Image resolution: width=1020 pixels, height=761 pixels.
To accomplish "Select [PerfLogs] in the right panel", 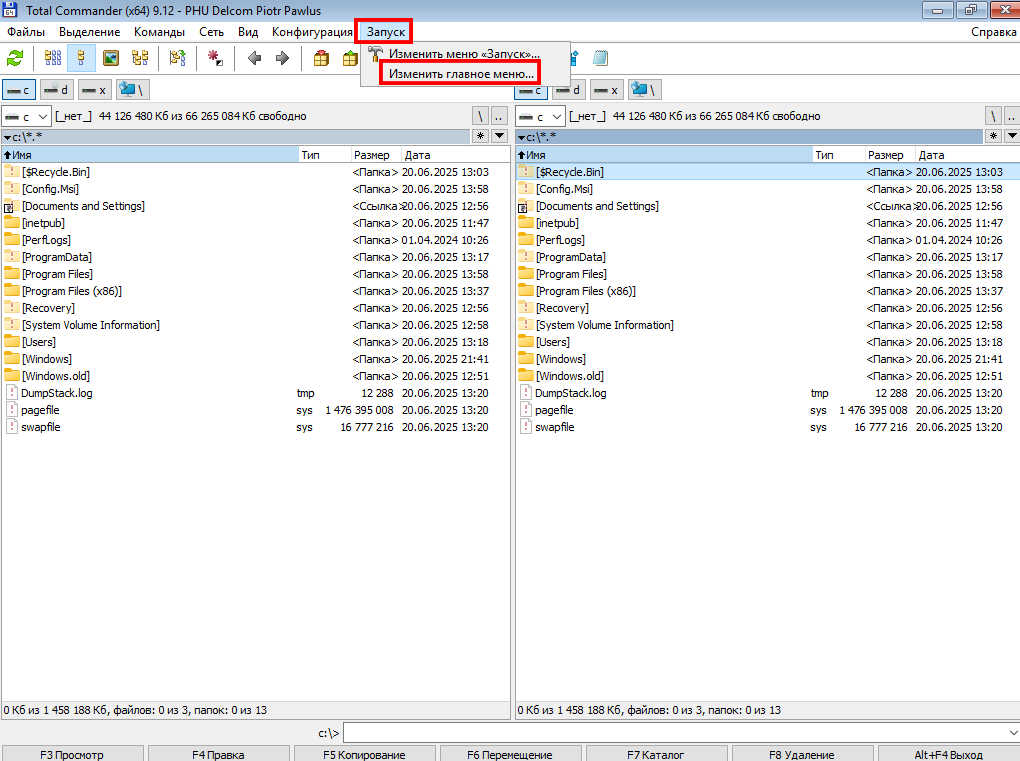I will (560, 239).
